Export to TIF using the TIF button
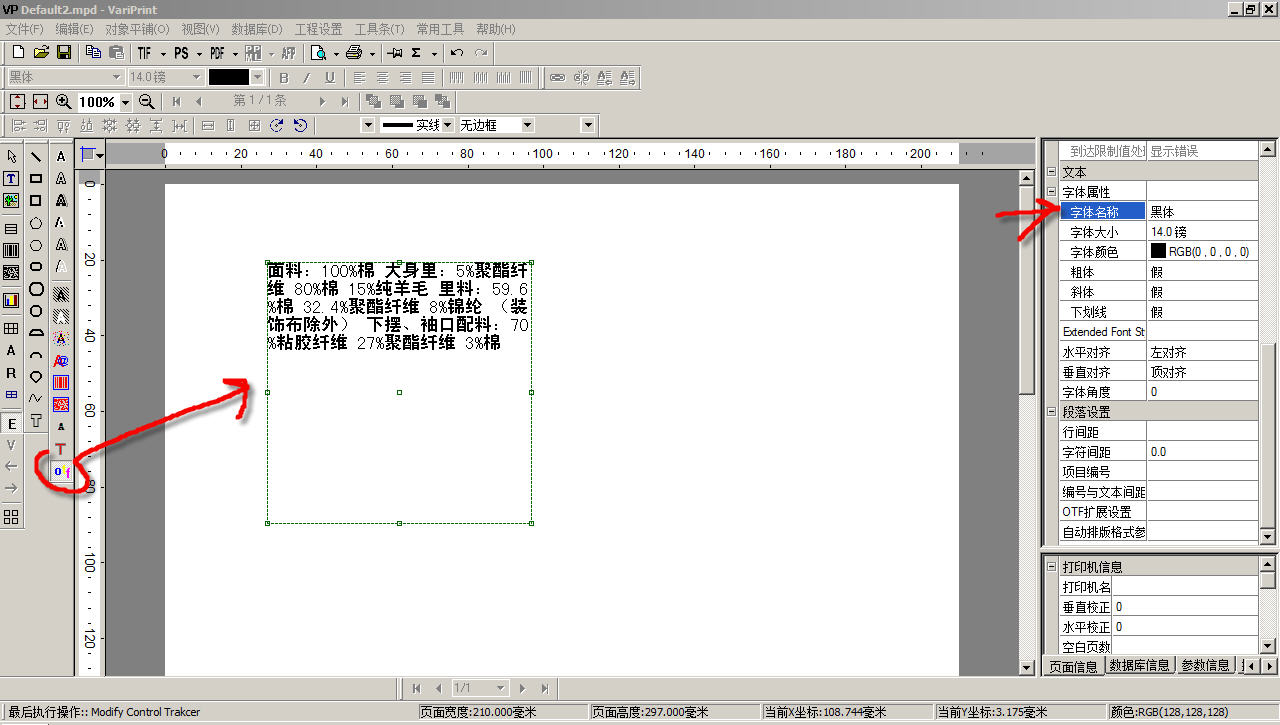Image resolution: width=1280 pixels, height=725 pixels. (x=145, y=53)
